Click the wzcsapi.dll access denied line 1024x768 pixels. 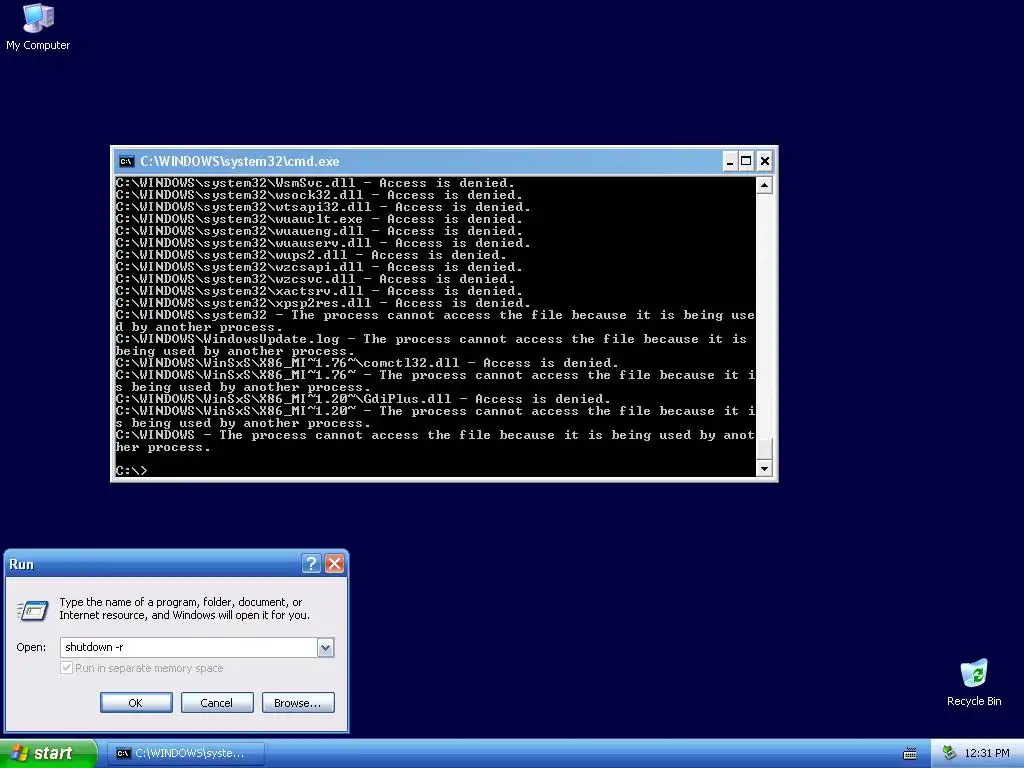point(319,267)
